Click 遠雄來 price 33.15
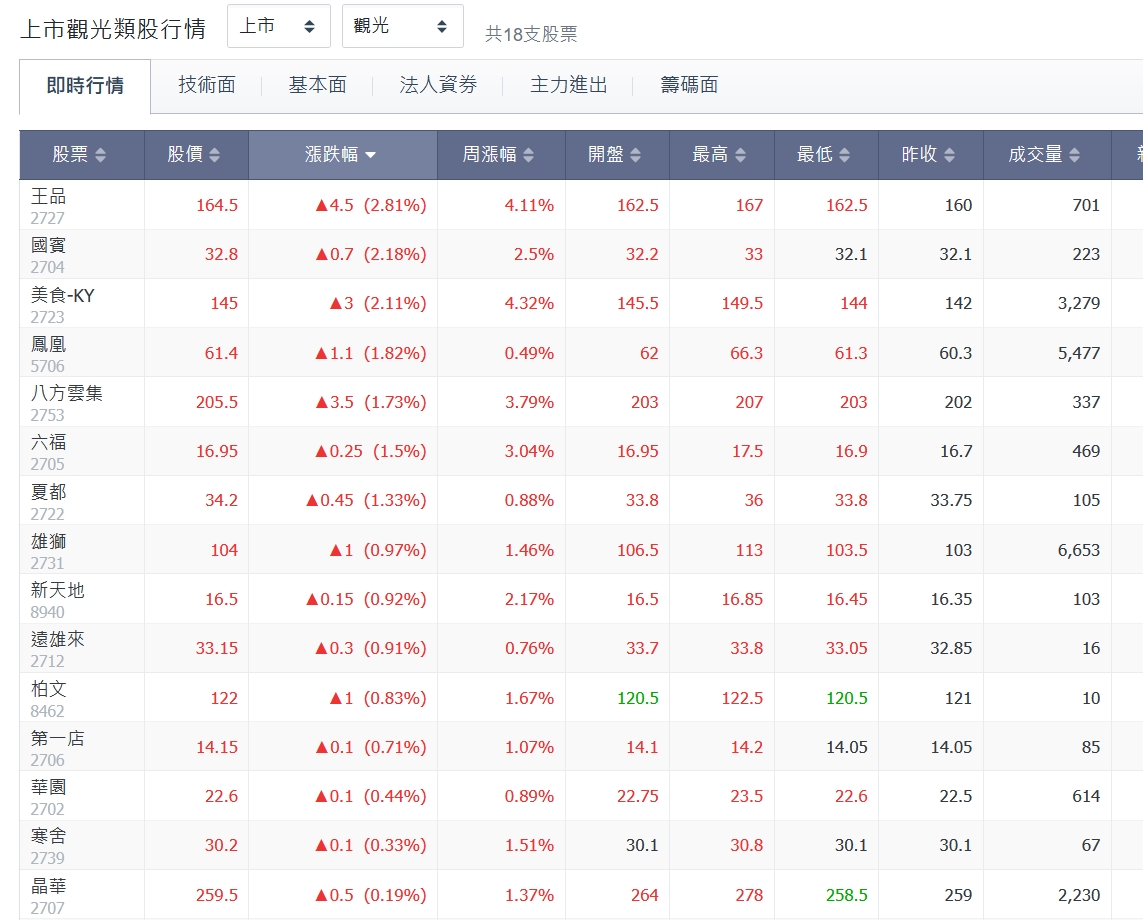 (x=216, y=648)
